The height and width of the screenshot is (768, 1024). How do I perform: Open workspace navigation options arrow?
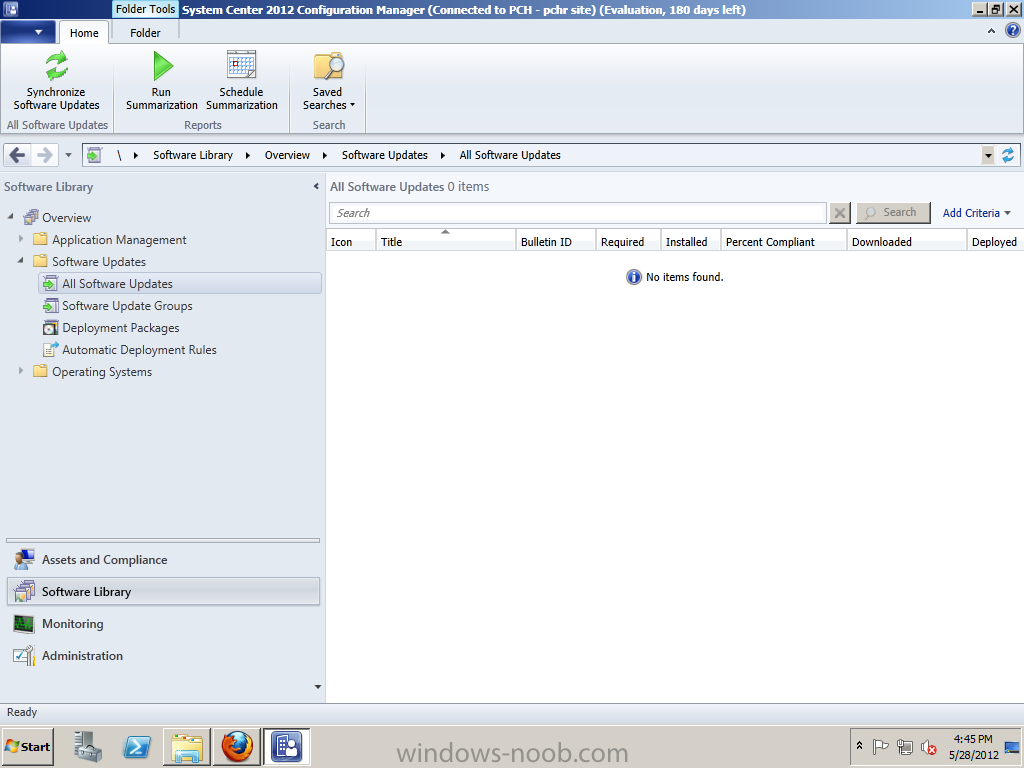[x=318, y=687]
